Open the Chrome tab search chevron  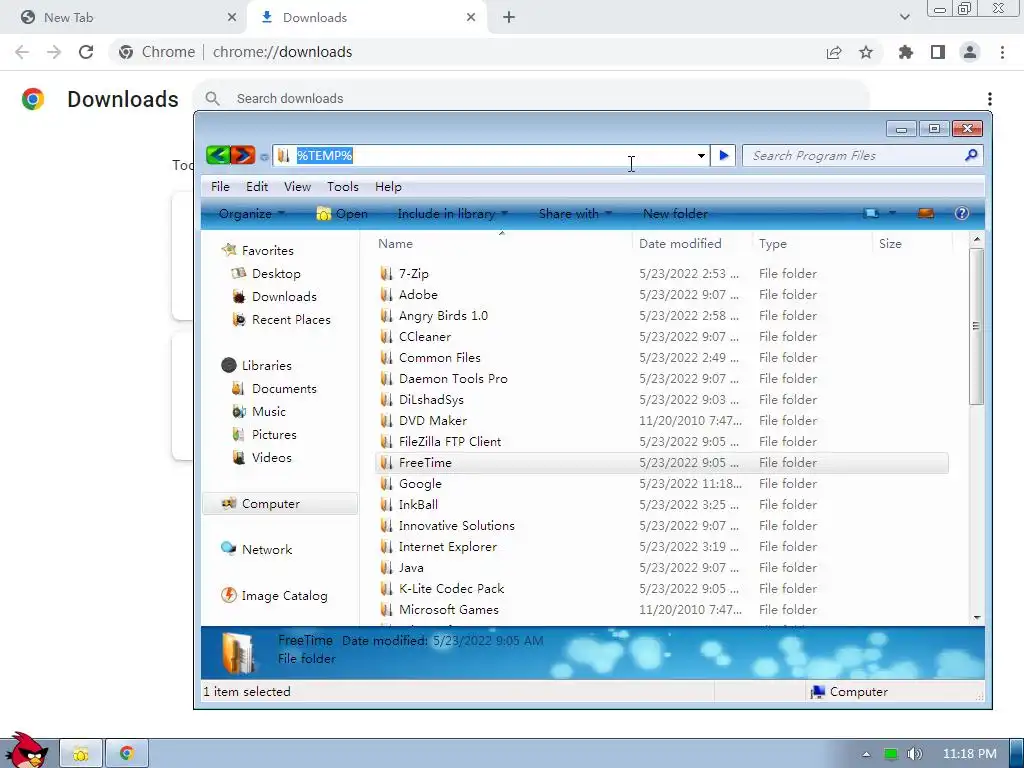pyautogui.click(x=904, y=17)
